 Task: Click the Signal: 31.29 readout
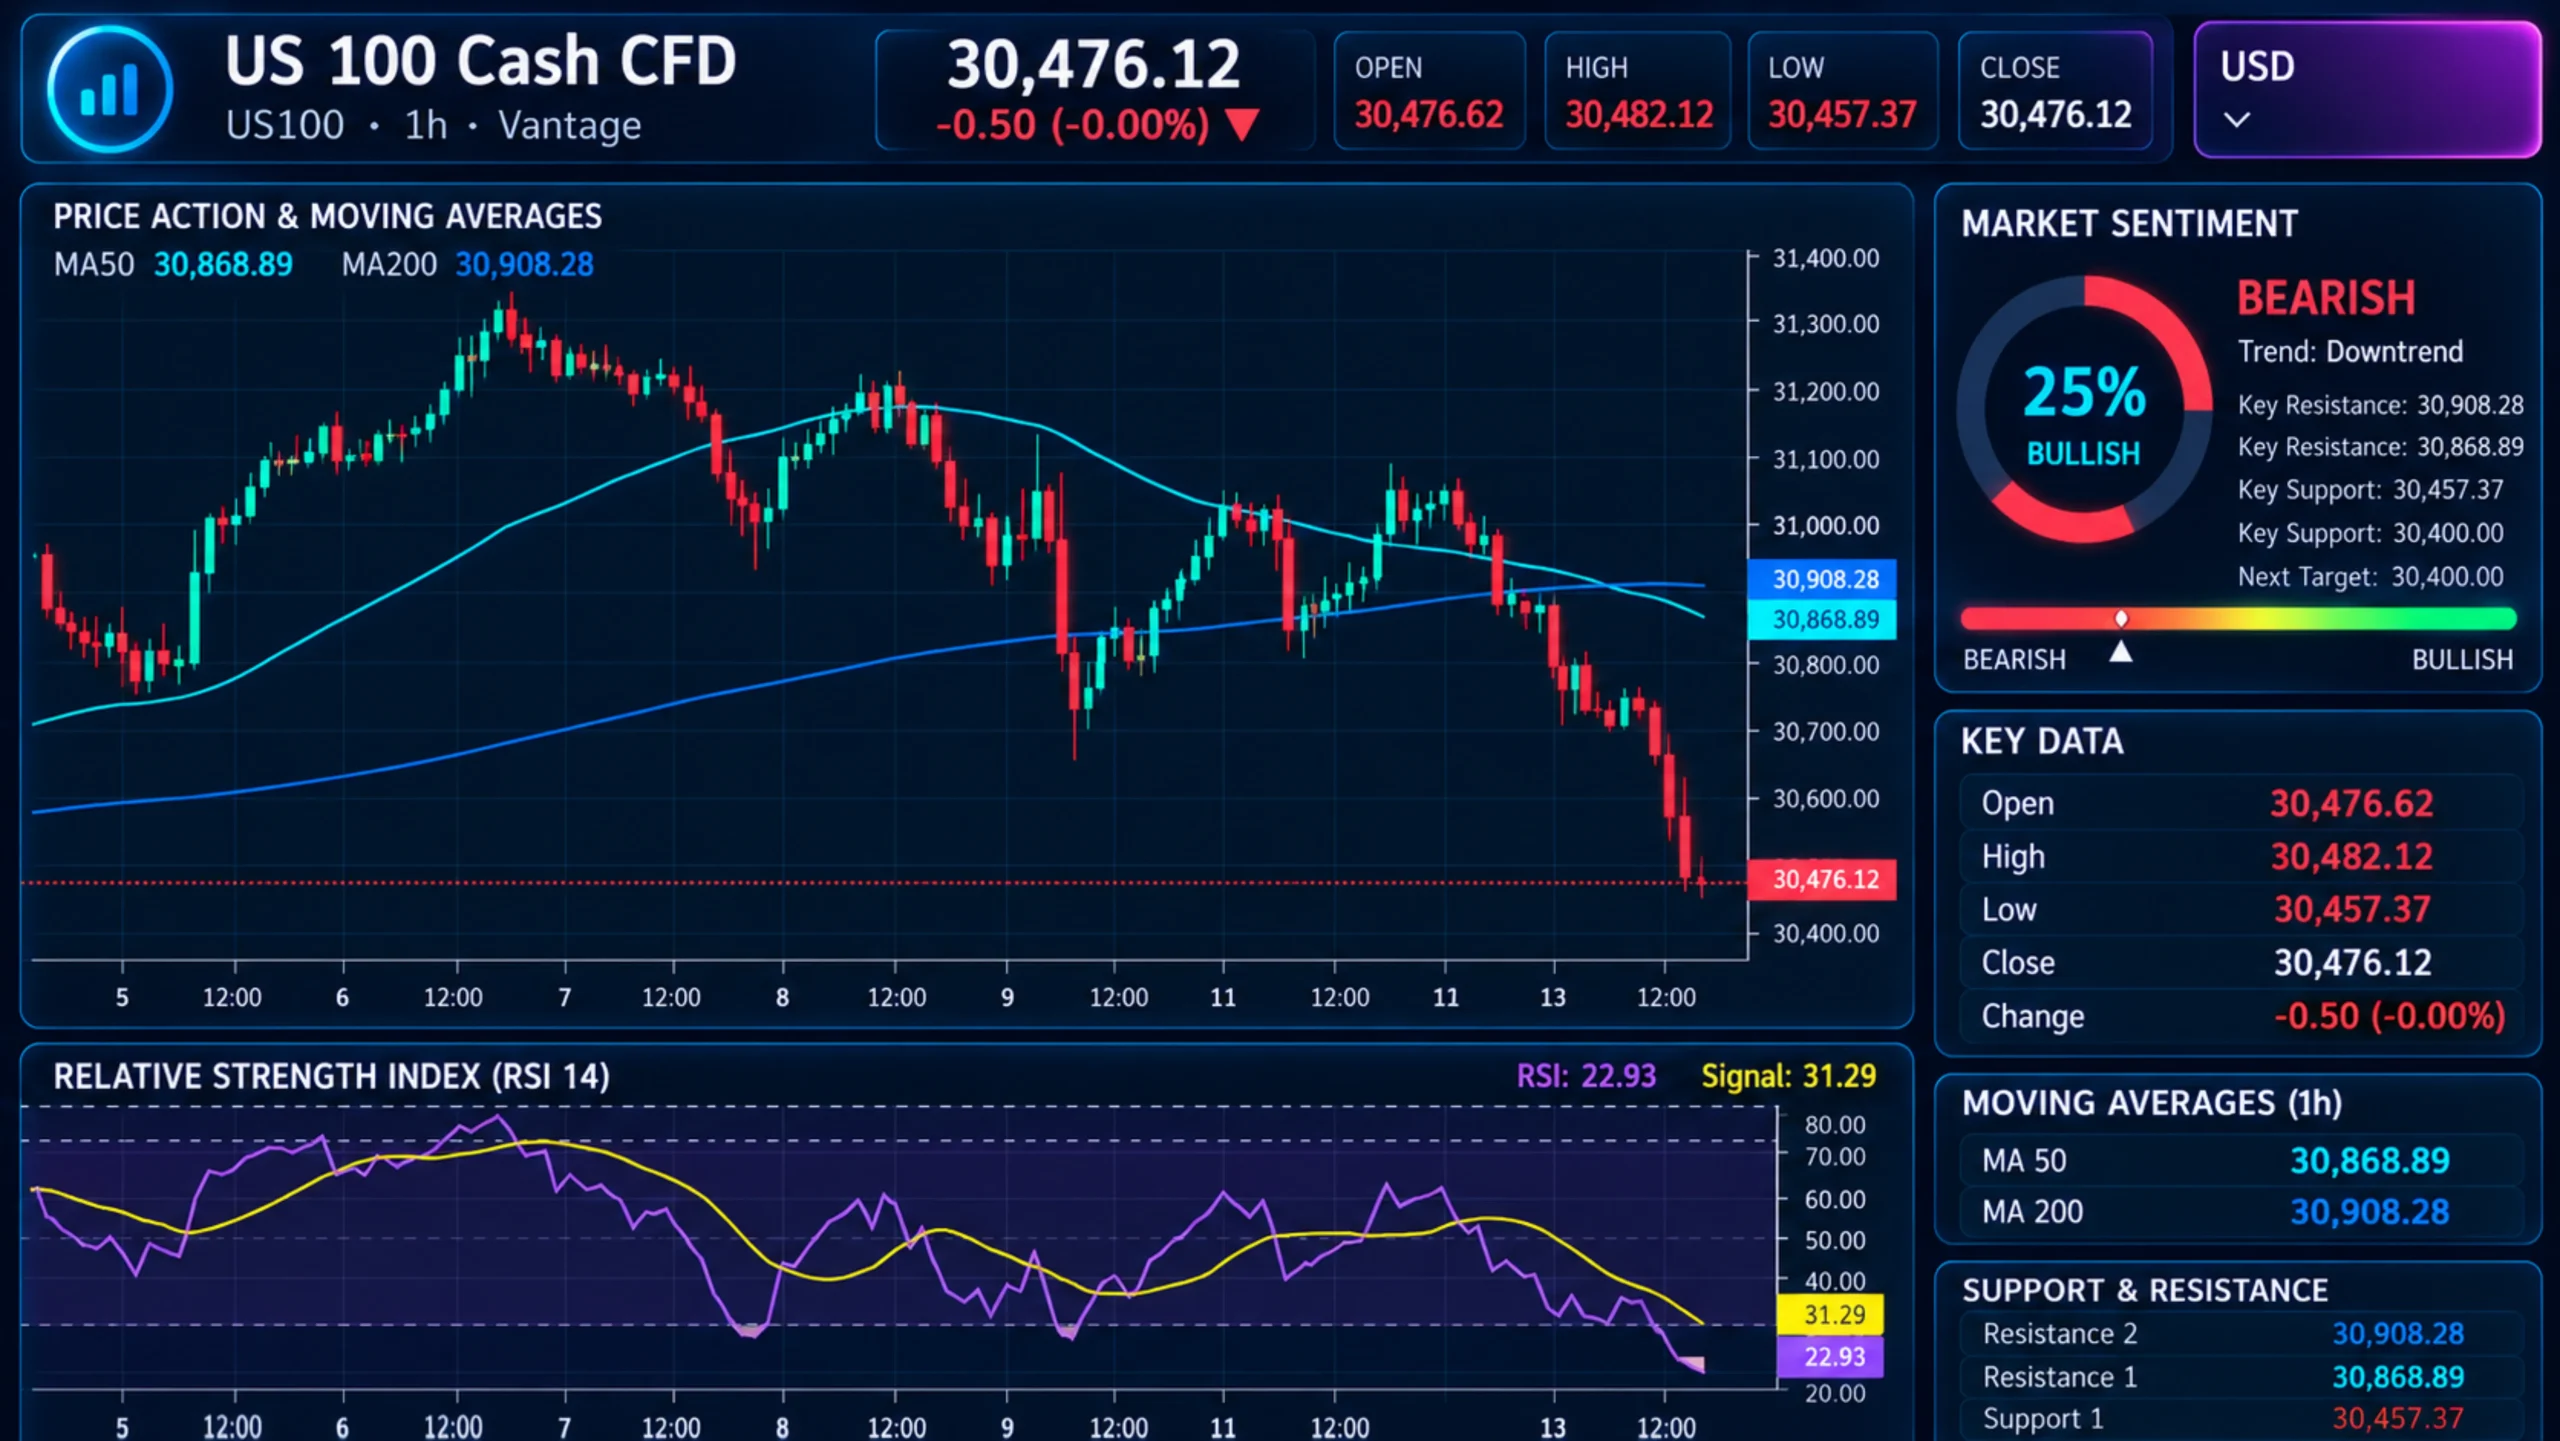pos(1788,1076)
